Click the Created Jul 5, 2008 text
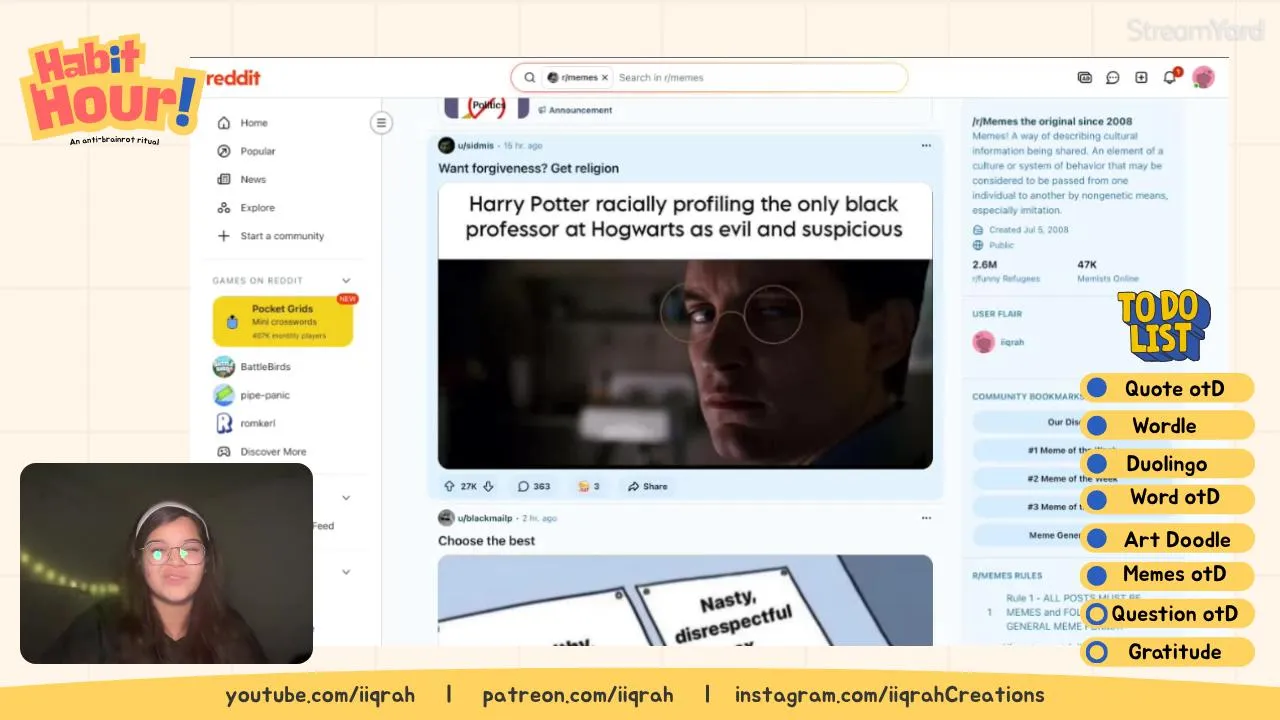 (1028, 230)
